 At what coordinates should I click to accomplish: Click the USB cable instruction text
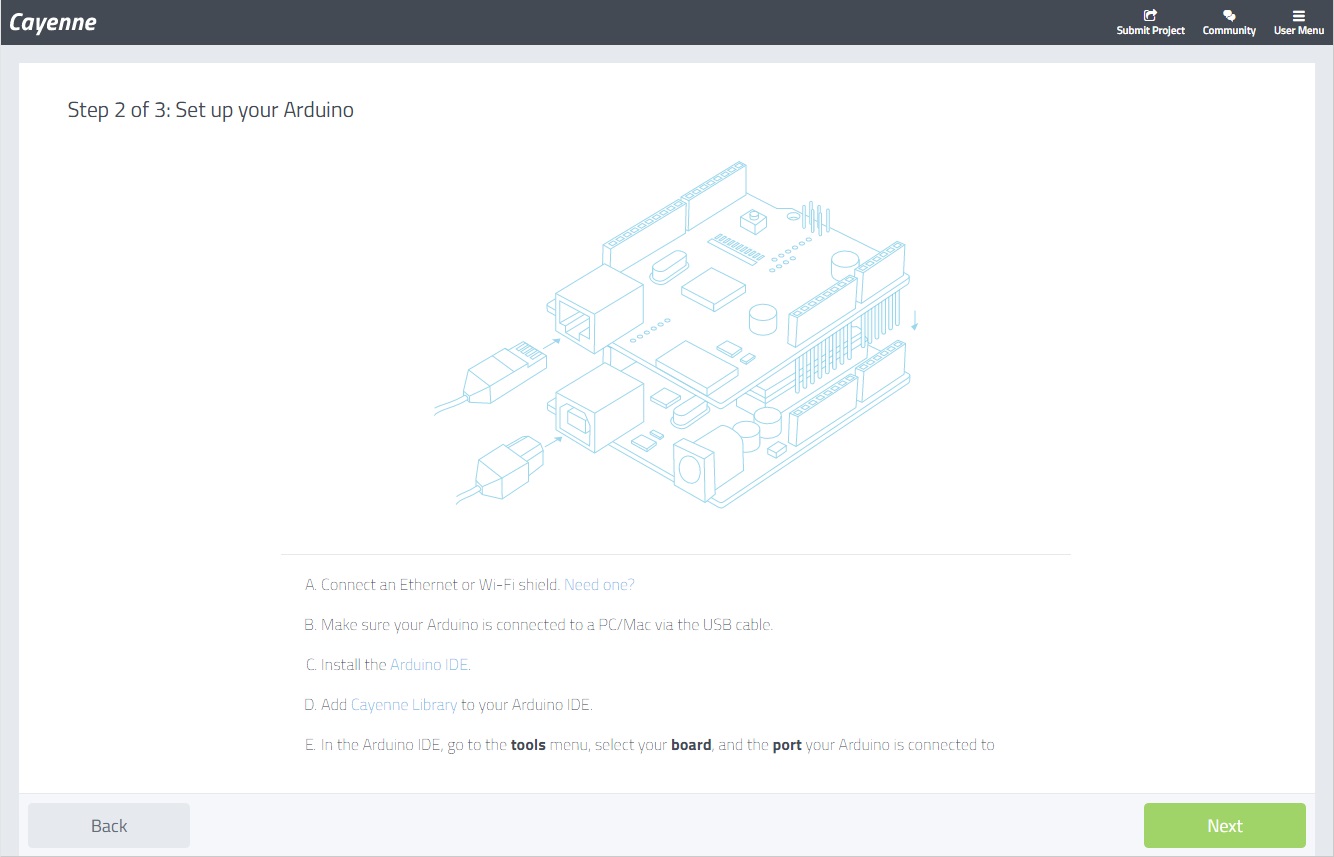539,625
